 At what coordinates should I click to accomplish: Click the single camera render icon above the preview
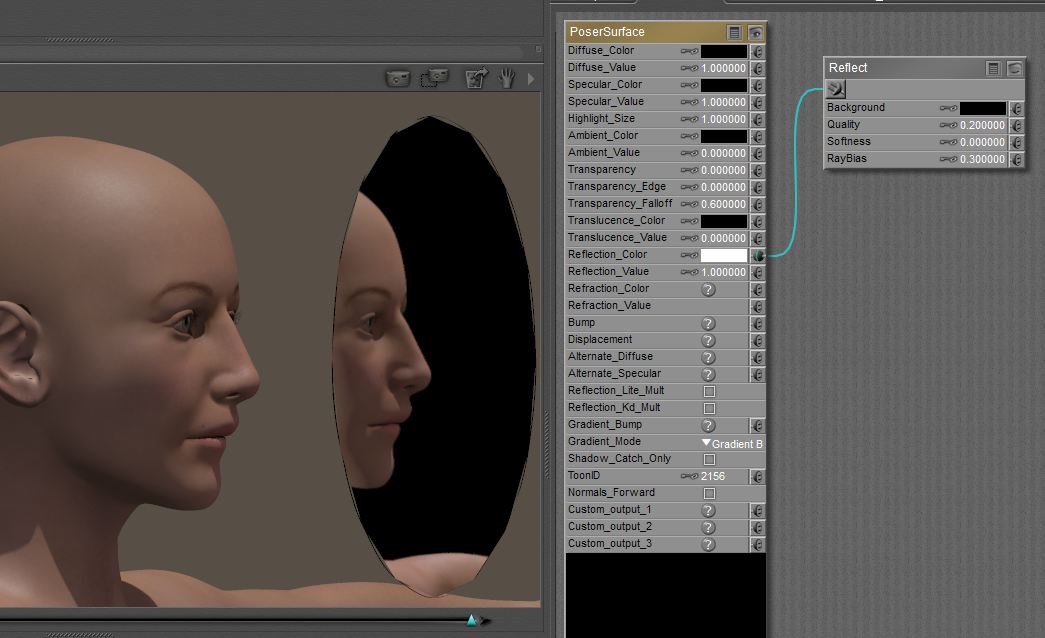pyautogui.click(x=399, y=77)
